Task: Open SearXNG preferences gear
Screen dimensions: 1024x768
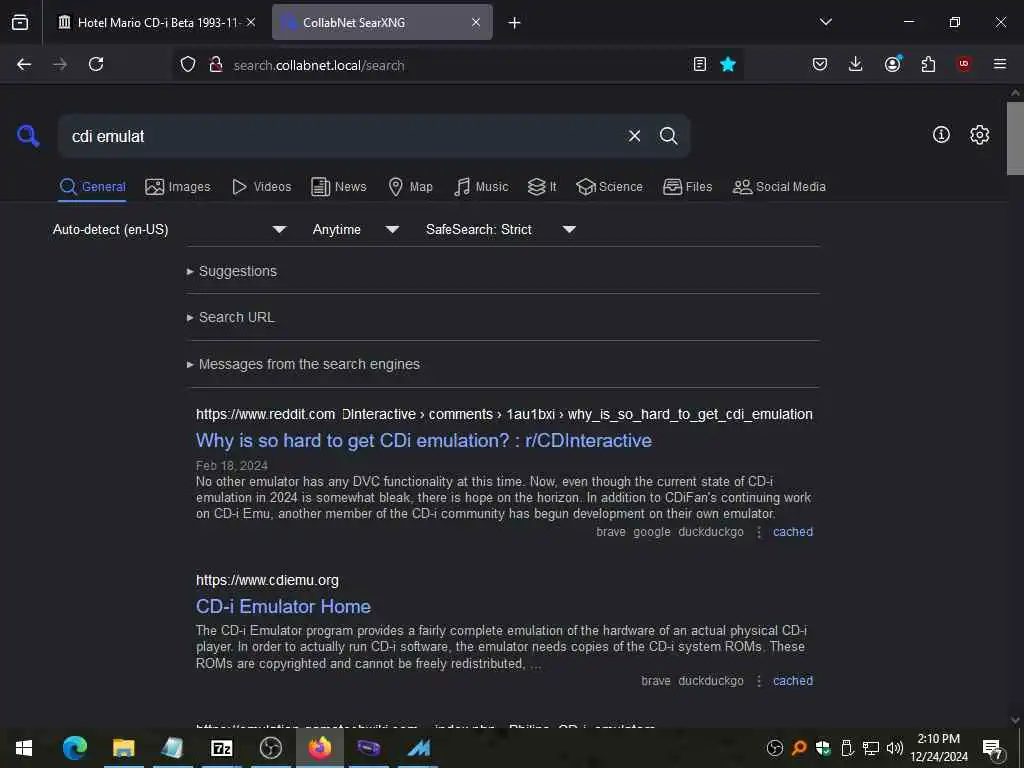Action: [x=980, y=135]
